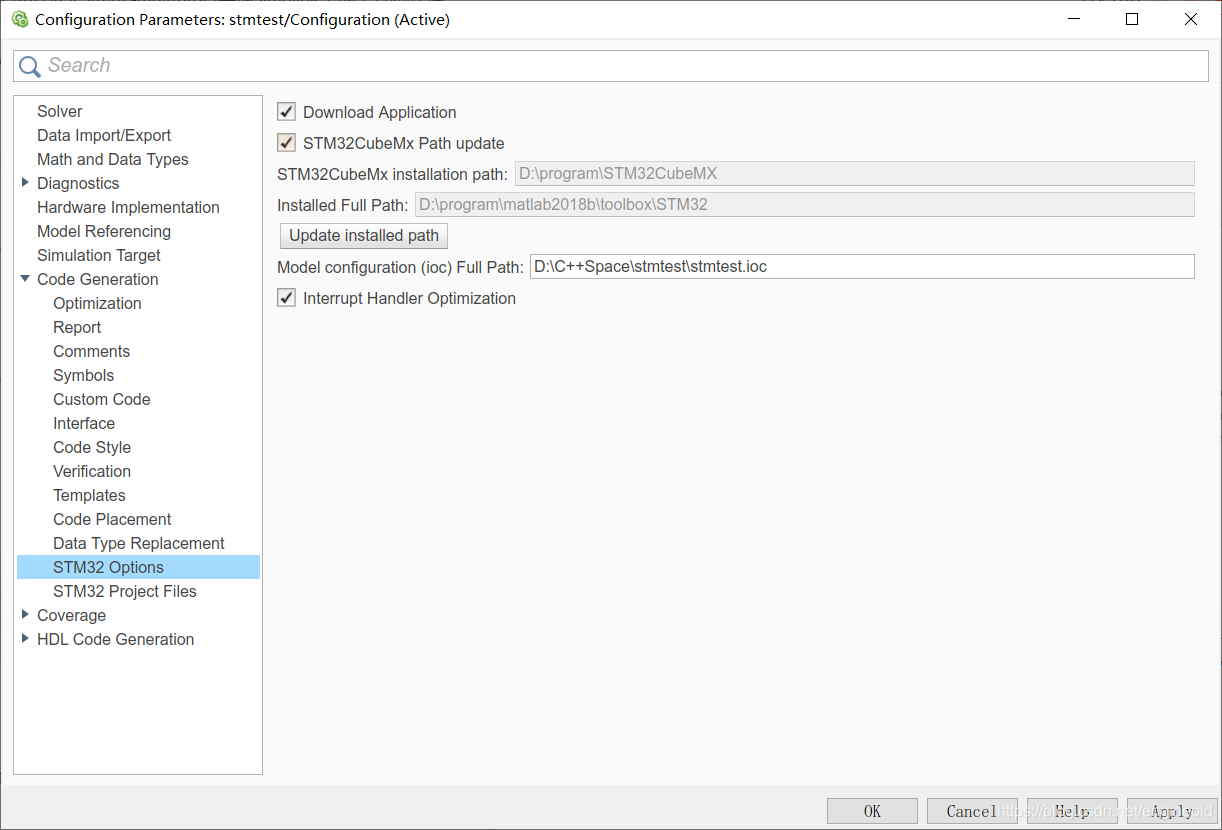Viewport: 1222px width, 830px height.
Task: Open the Data Import/Export pane
Action: (104, 135)
